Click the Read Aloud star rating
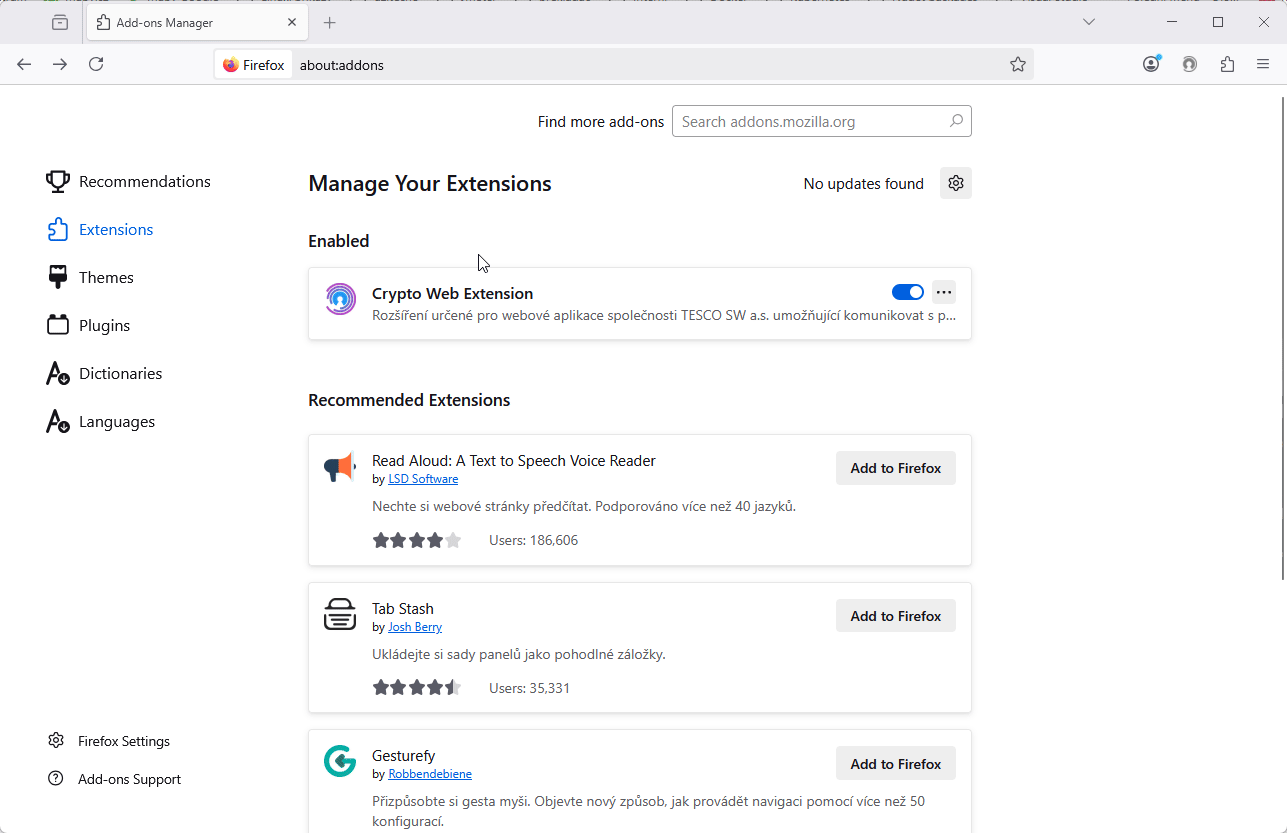This screenshot has height=833, width=1287. [x=417, y=540]
